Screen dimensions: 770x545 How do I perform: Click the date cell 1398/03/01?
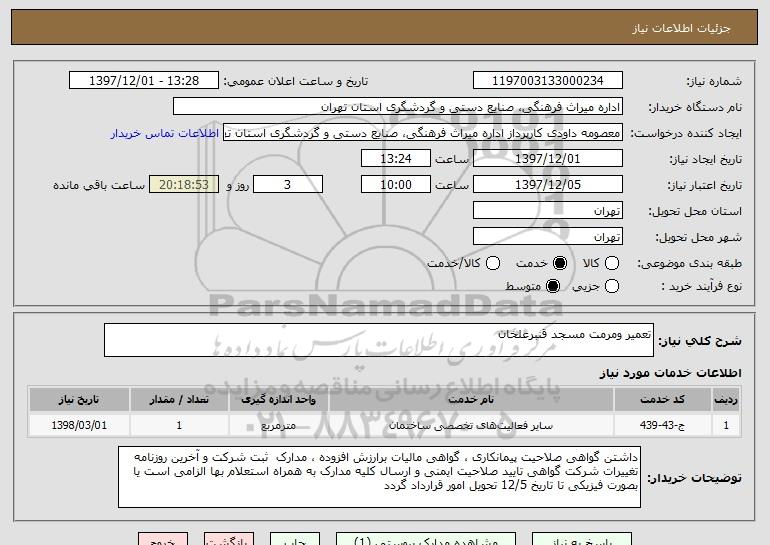(79, 425)
